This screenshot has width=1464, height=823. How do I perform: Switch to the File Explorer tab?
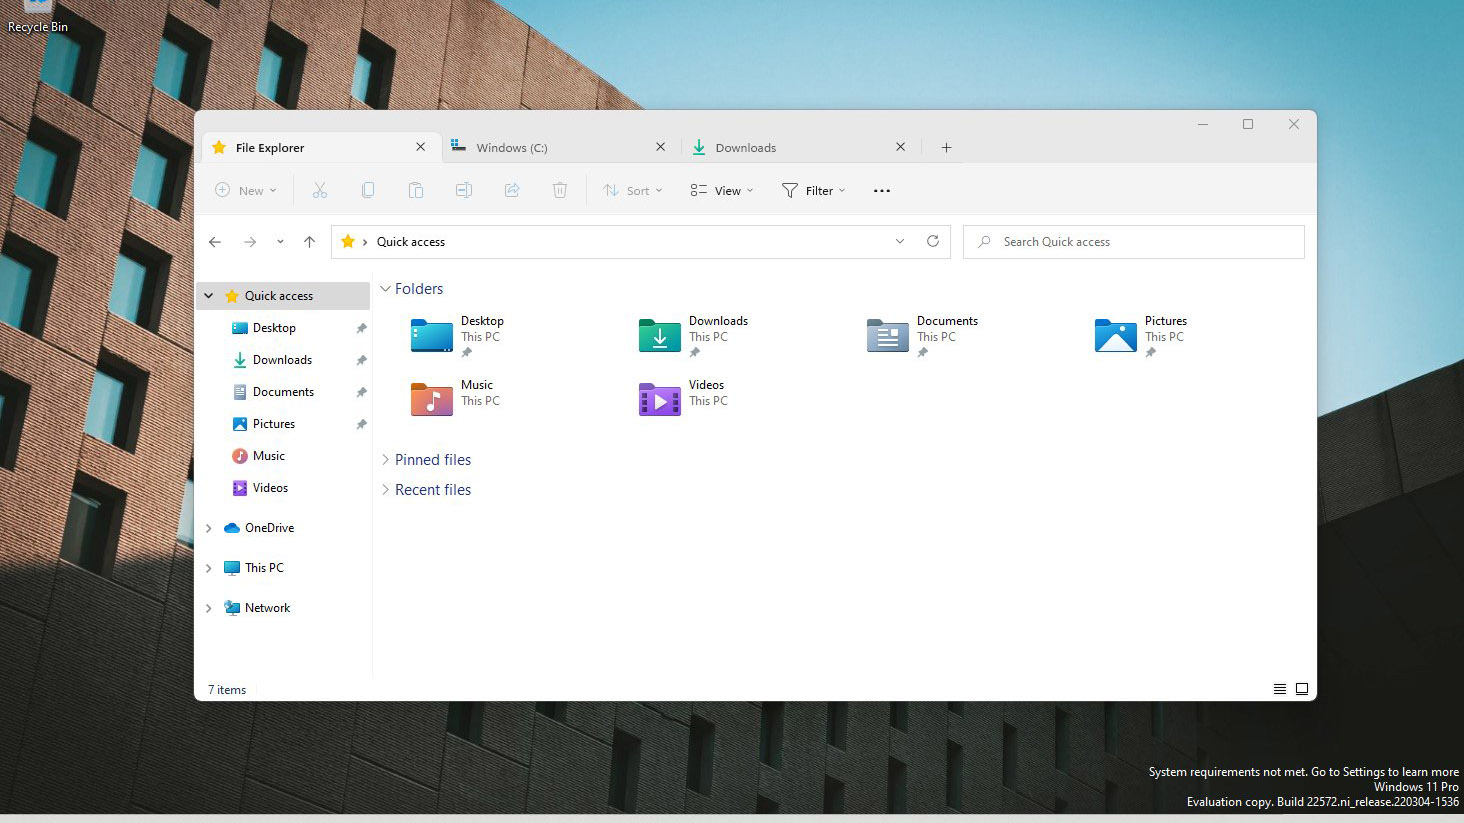[320, 147]
